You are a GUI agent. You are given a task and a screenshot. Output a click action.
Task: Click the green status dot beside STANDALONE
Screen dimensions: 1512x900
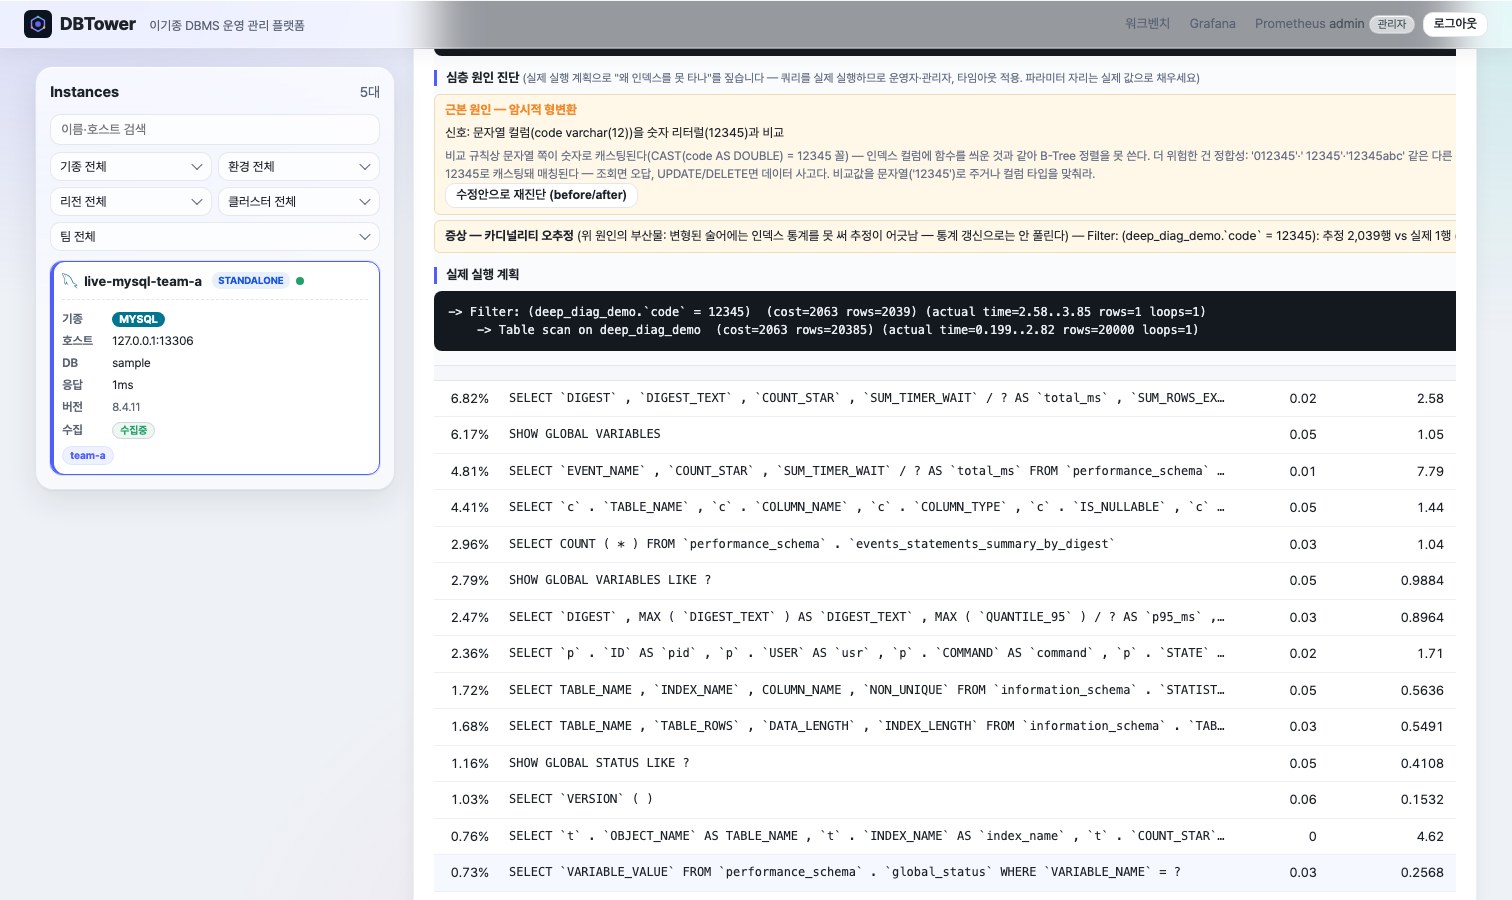(x=300, y=281)
